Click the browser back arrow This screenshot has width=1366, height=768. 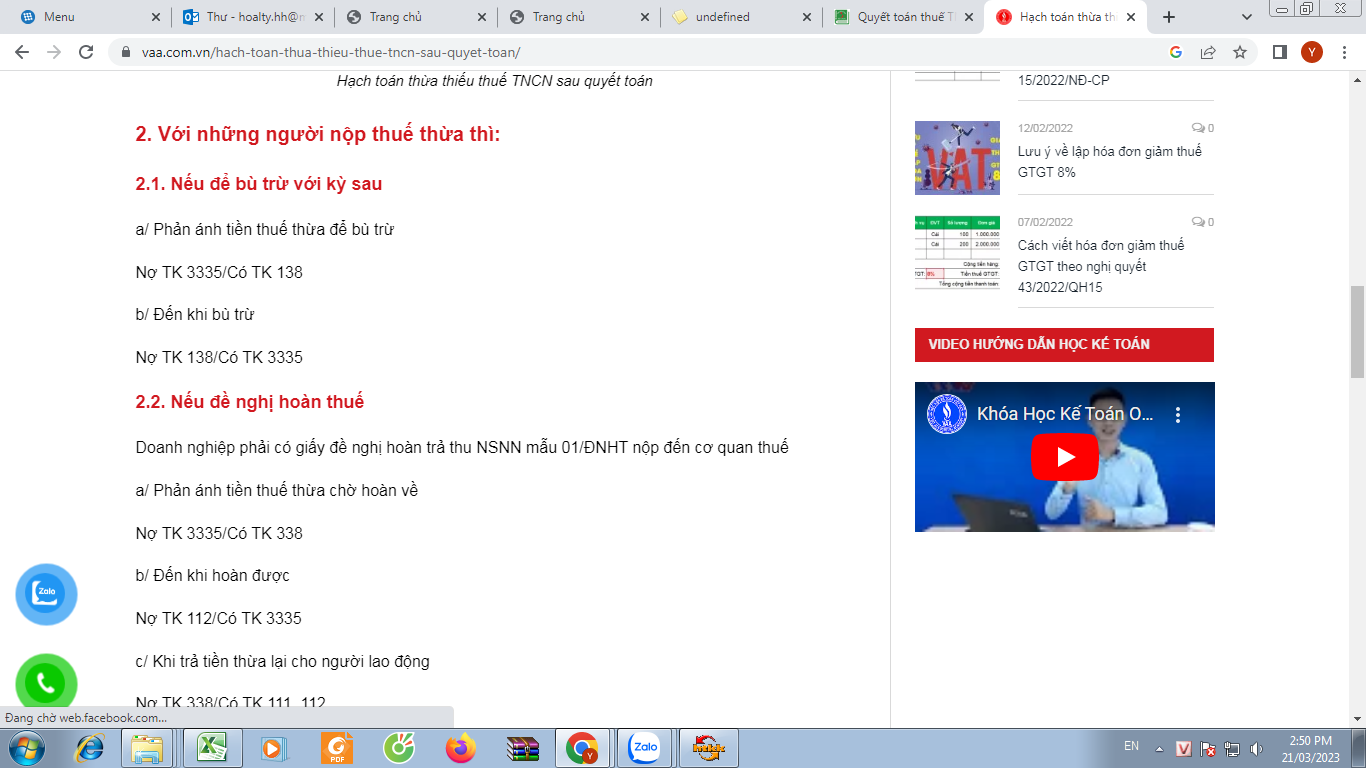tap(22, 52)
